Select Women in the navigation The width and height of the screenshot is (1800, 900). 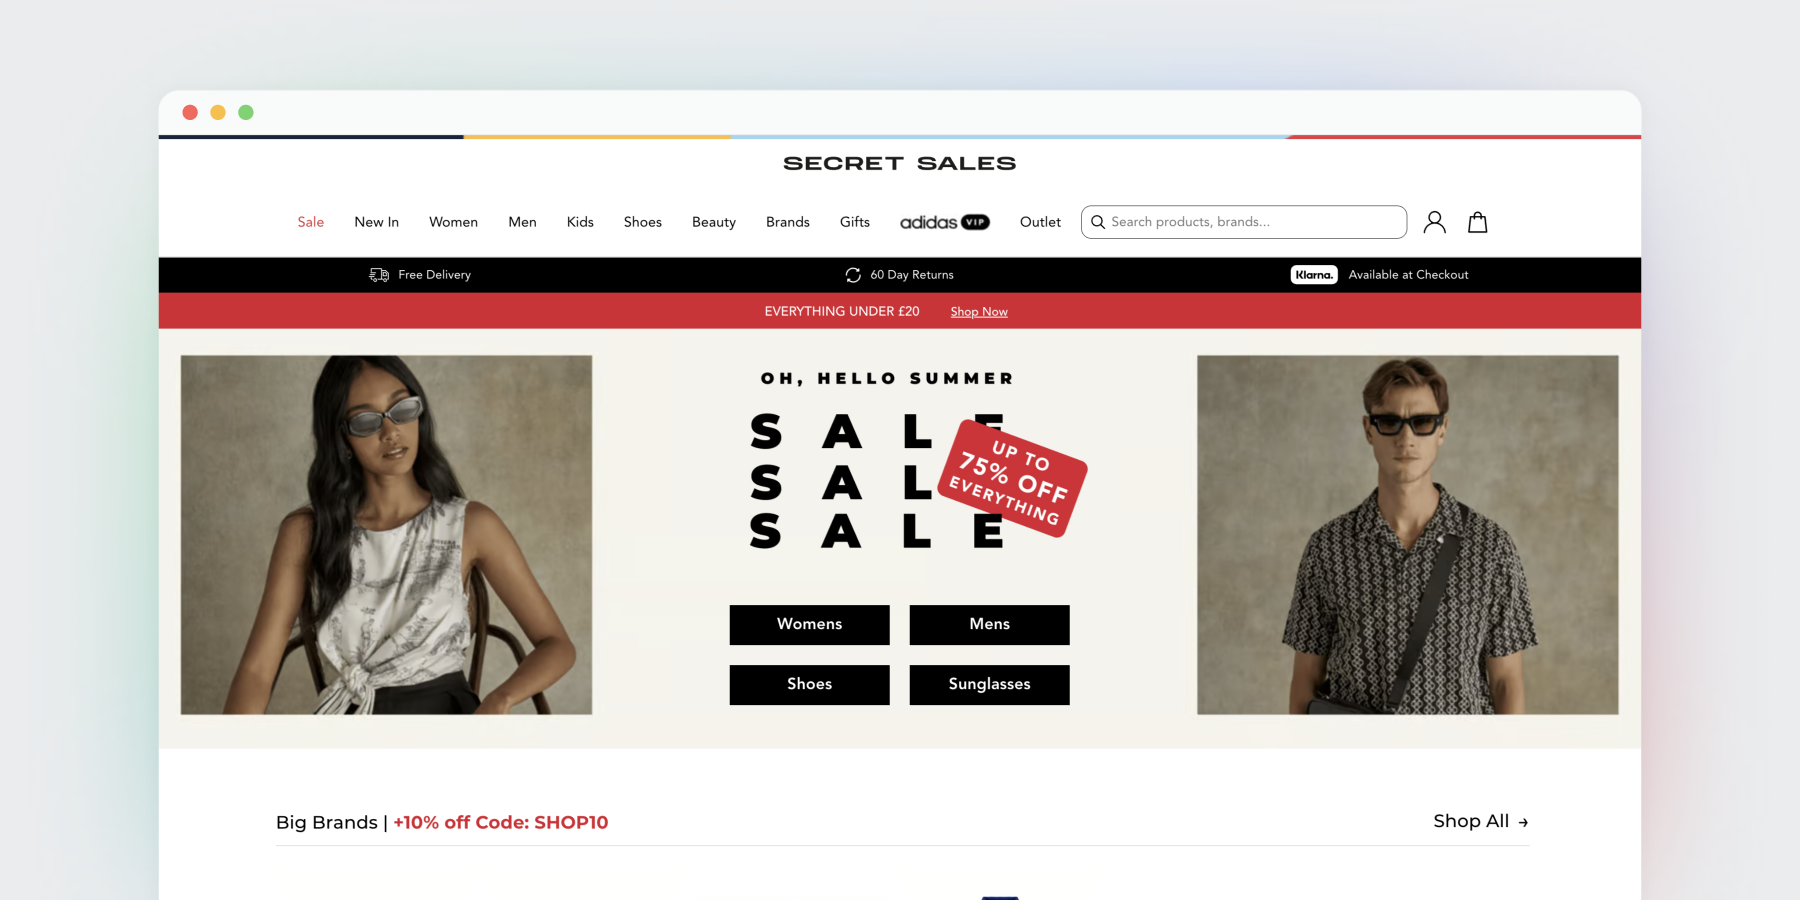[x=453, y=222]
